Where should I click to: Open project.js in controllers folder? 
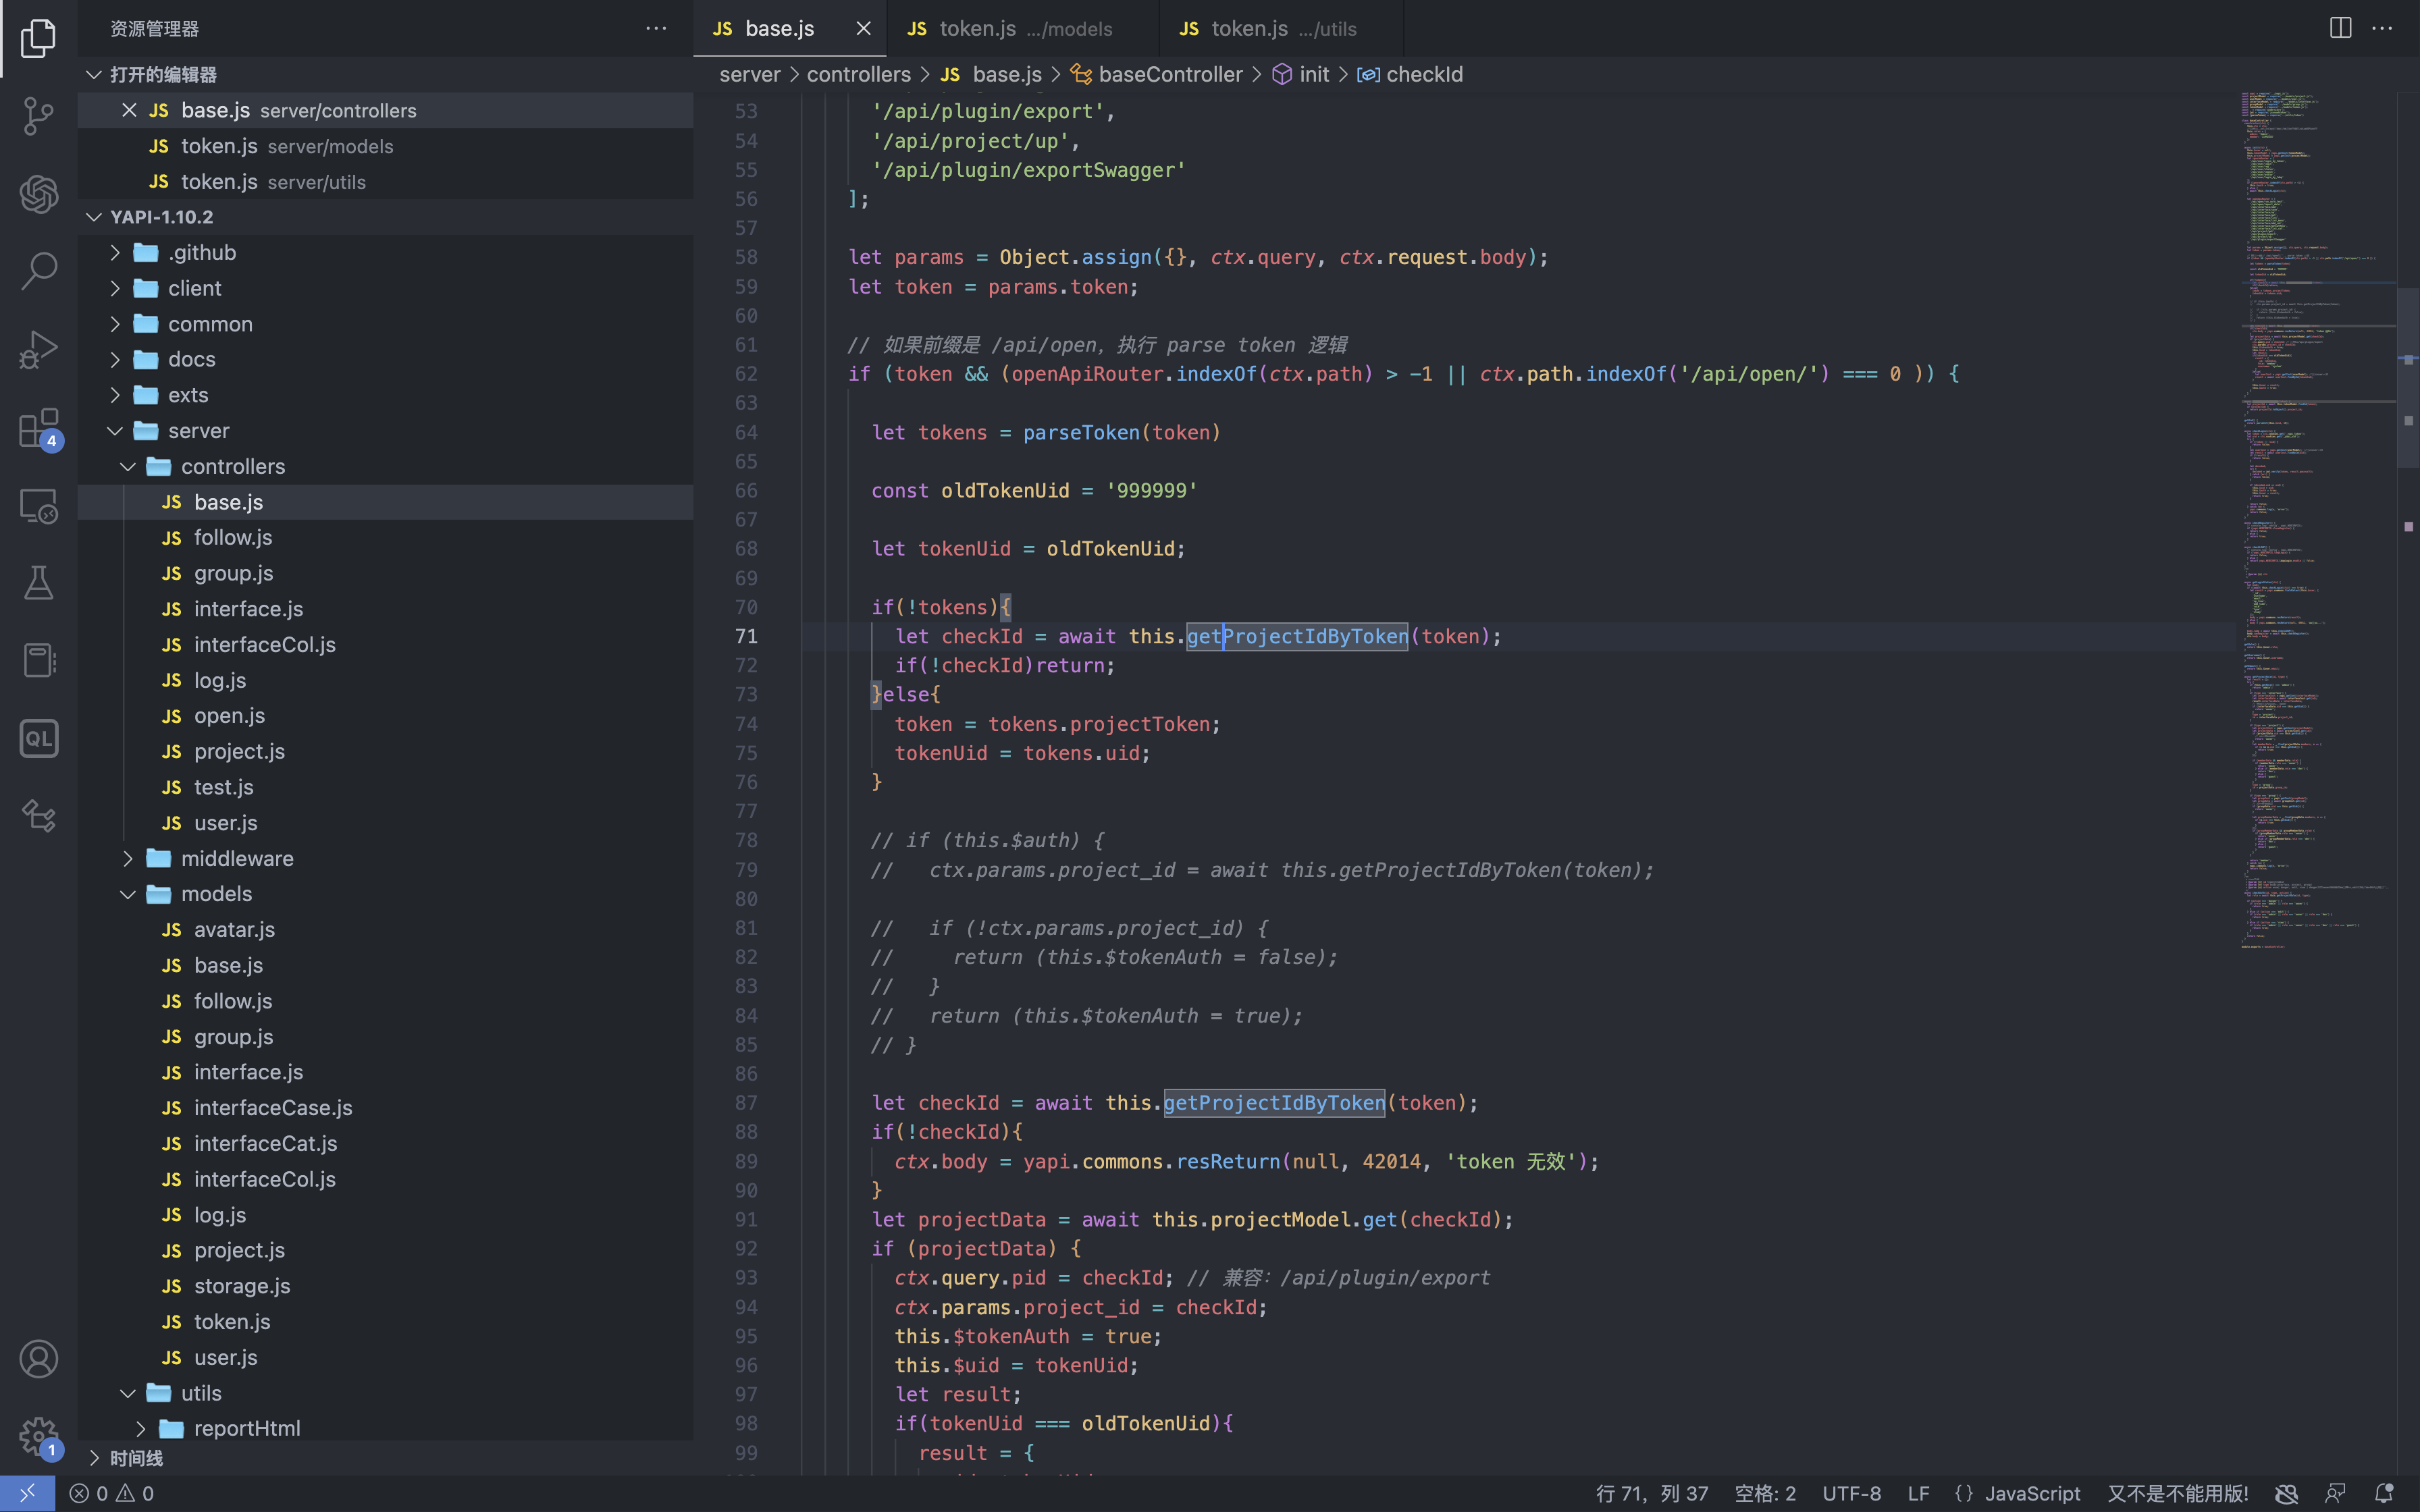pyautogui.click(x=239, y=752)
